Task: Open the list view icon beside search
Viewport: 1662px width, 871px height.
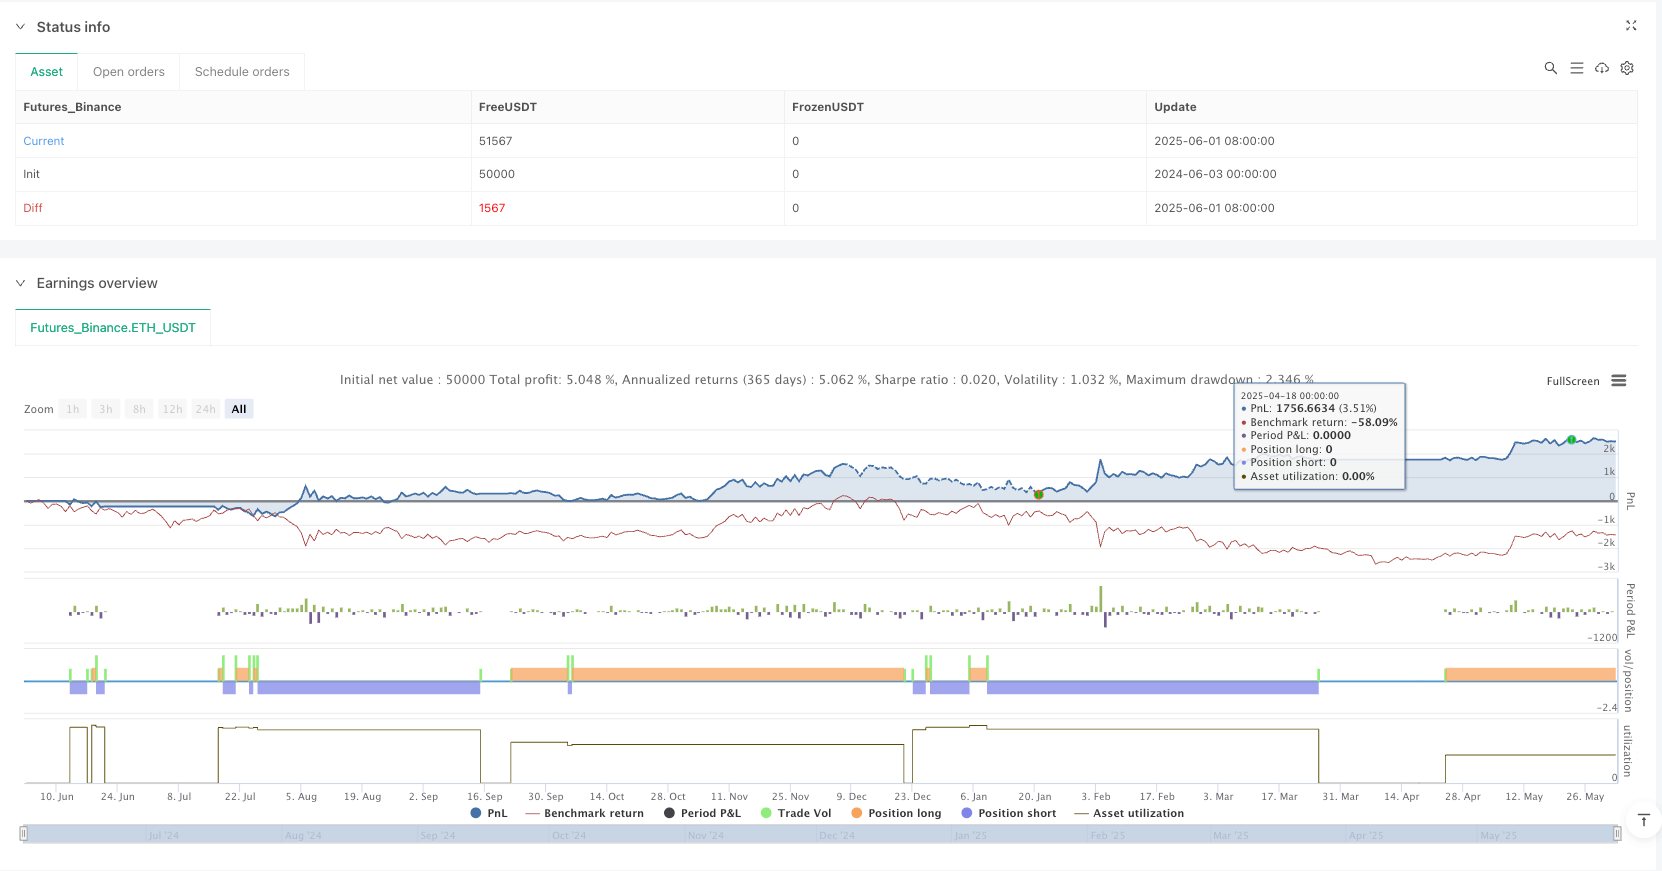Action: pos(1576,68)
